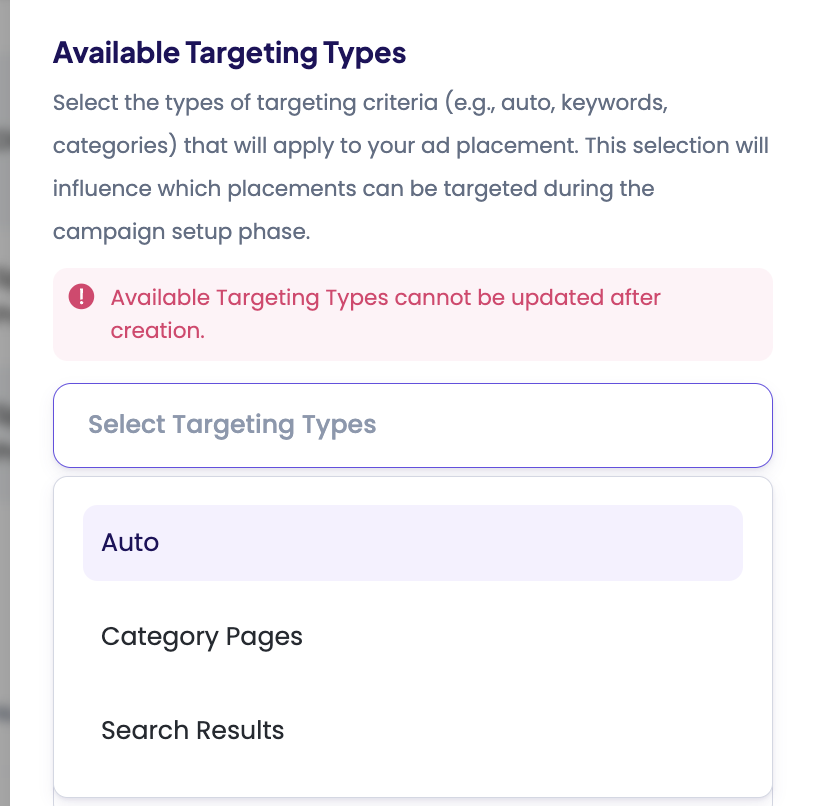Open the Select Targeting Types dropdown

click(412, 425)
